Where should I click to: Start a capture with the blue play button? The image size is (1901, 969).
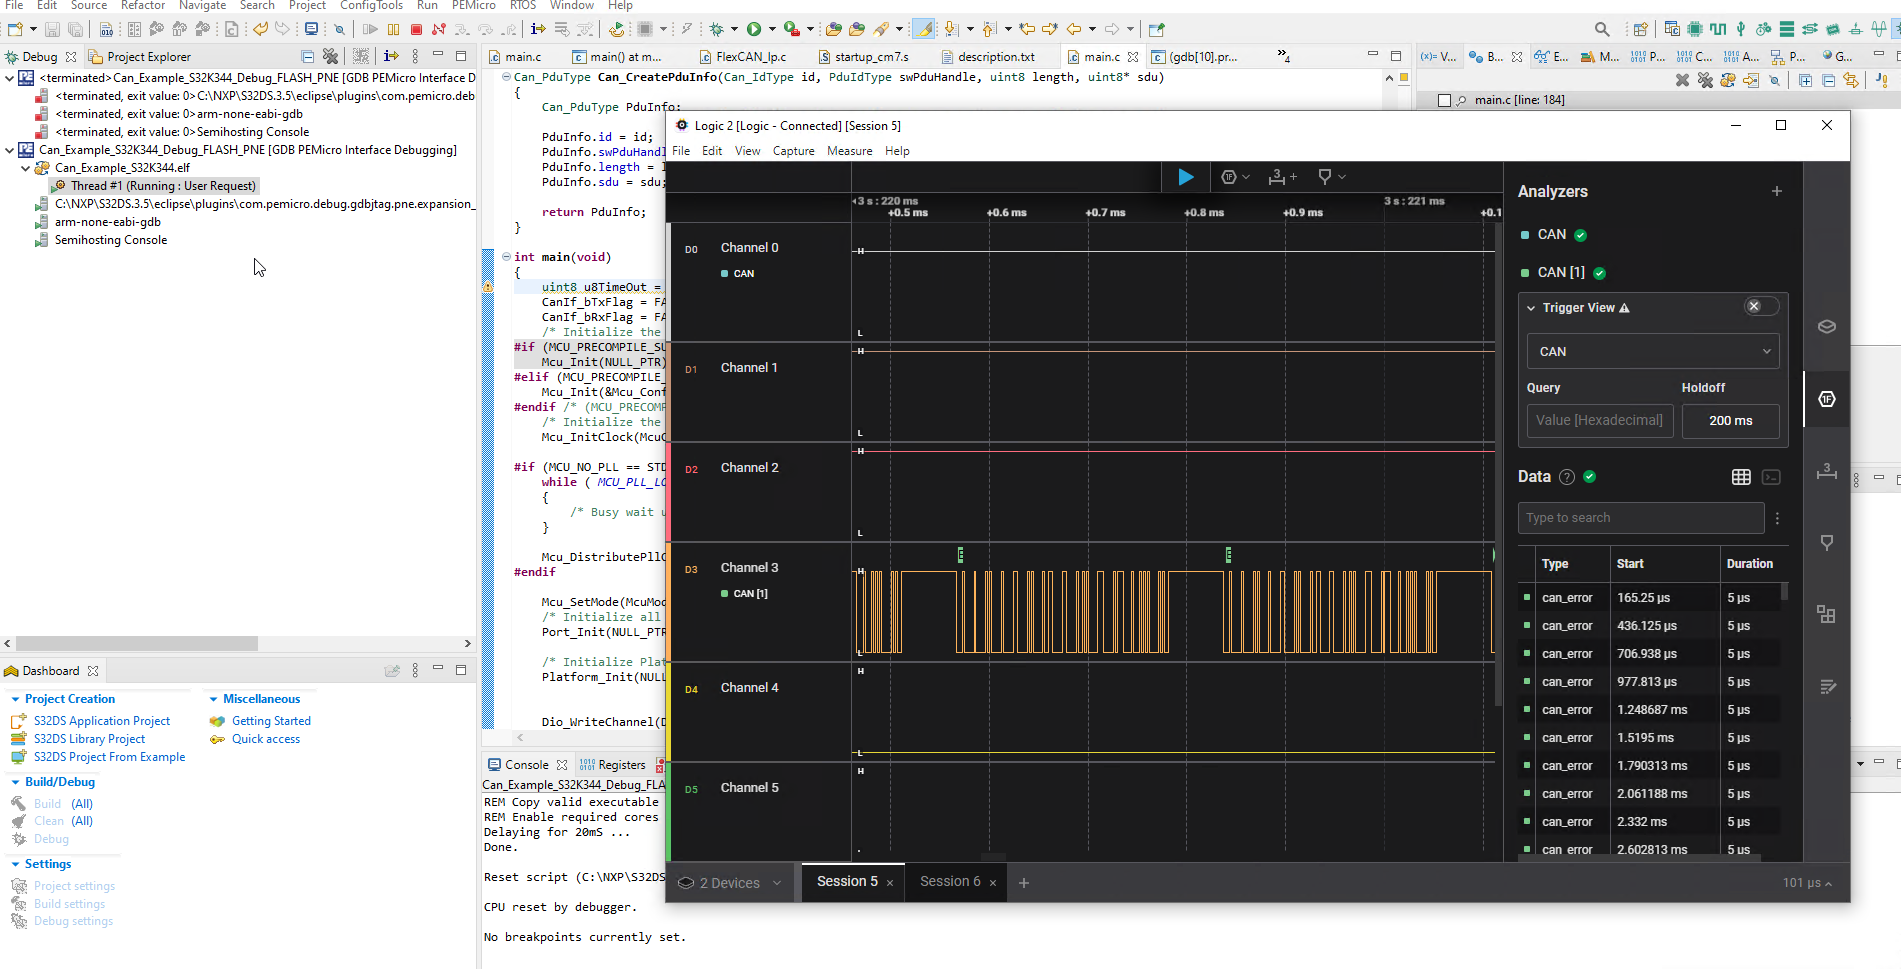[1185, 177]
